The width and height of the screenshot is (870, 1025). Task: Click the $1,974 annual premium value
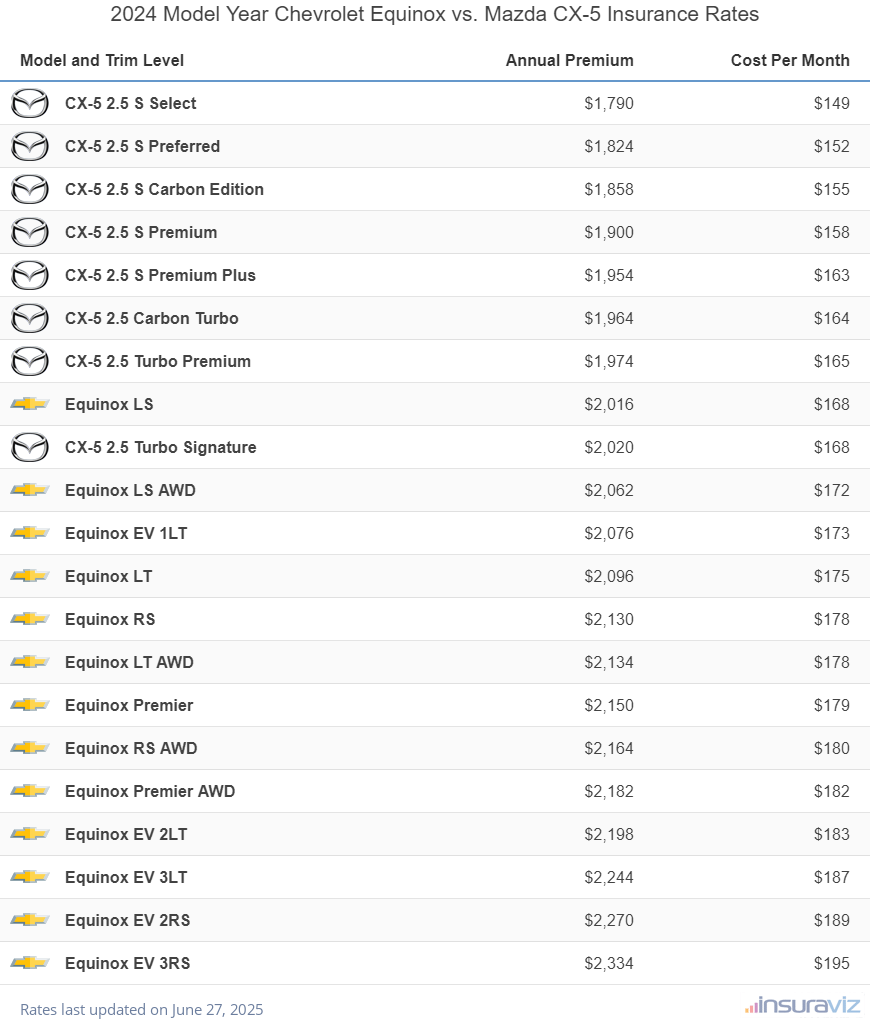click(x=609, y=361)
